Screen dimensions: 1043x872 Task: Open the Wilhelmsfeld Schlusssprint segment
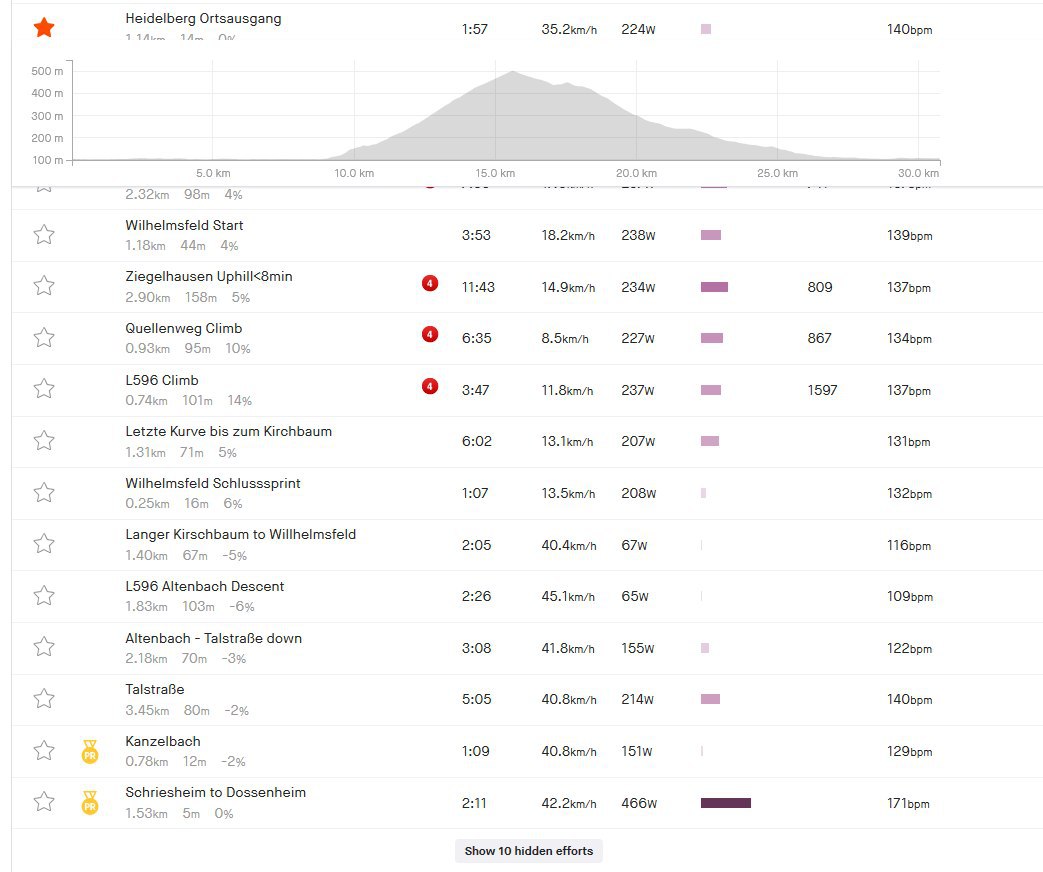click(x=213, y=483)
